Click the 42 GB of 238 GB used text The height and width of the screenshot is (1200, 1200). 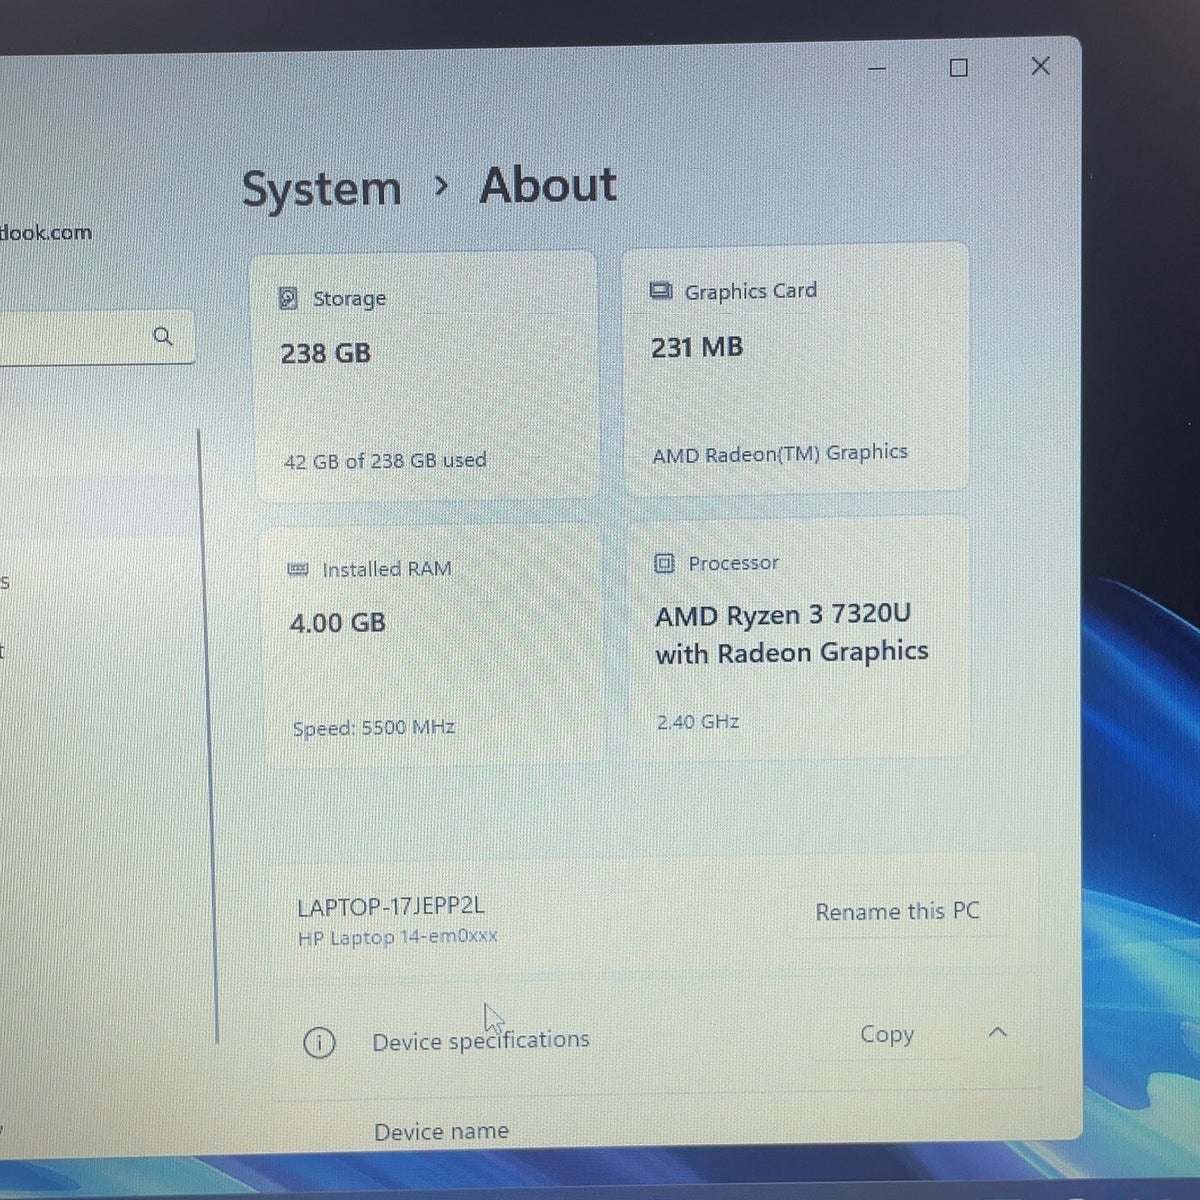coord(385,461)
